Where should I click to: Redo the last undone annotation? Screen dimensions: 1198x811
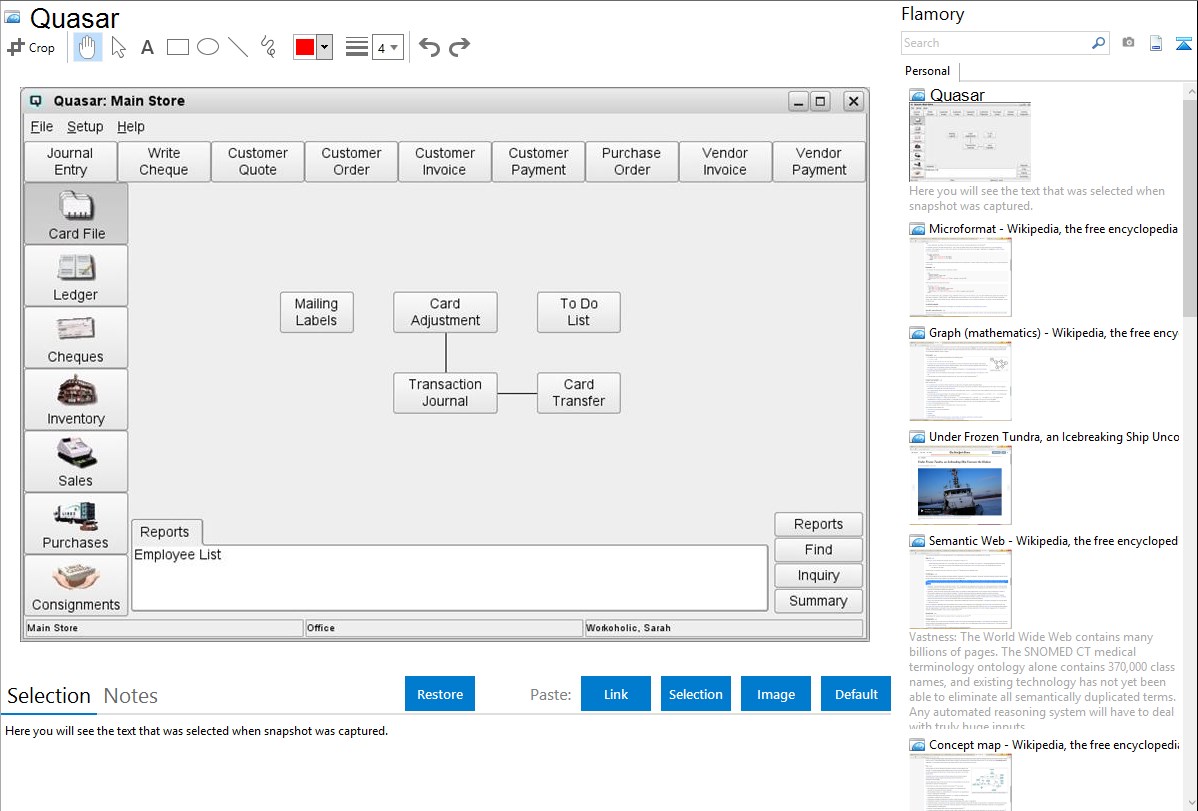(459, 47)
